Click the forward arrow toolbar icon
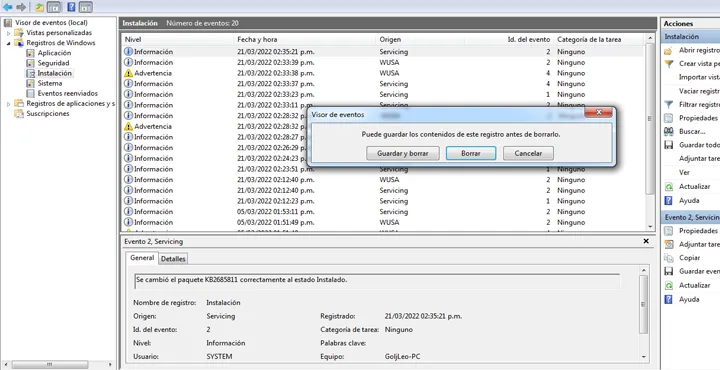 click(21, 7)
